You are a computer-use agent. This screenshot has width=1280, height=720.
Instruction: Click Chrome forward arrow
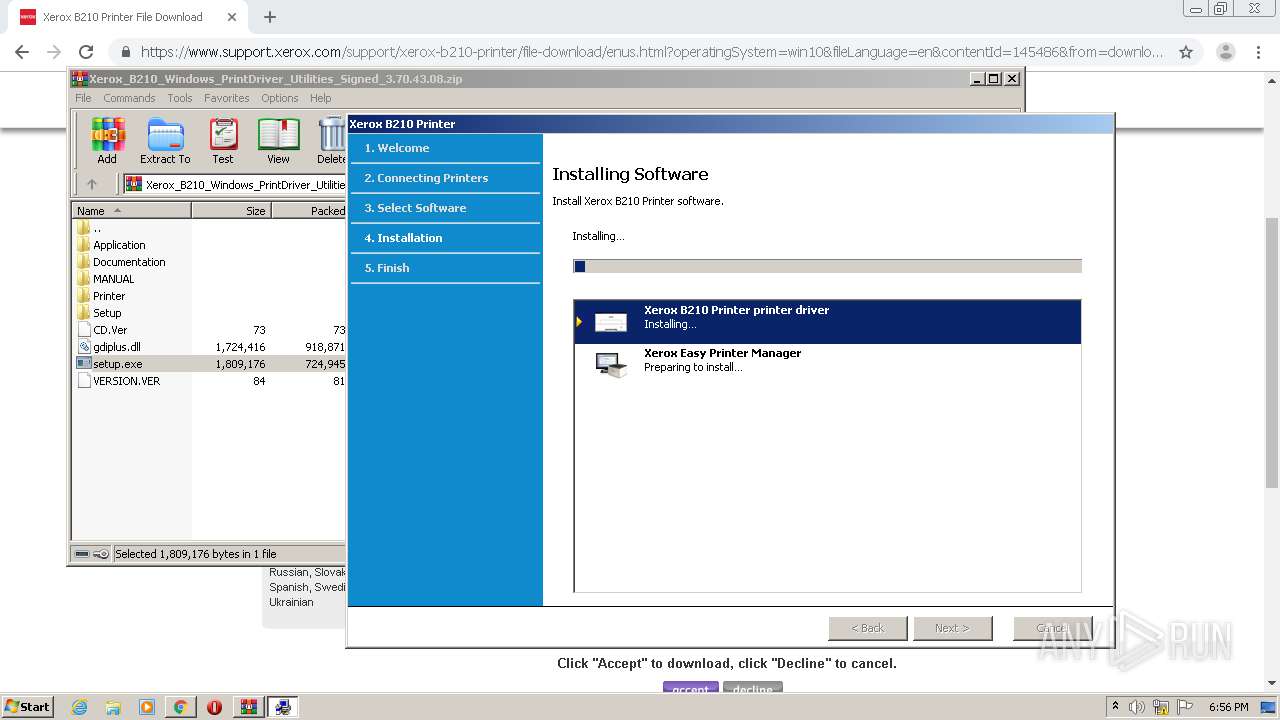[x=54, y=52]
